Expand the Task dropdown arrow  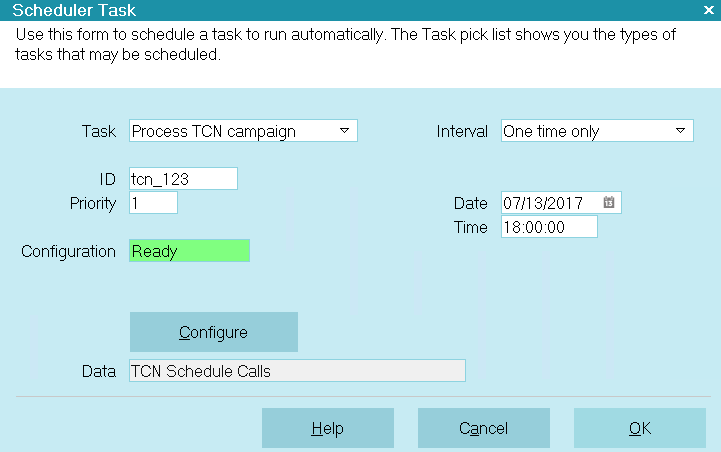[x=344, y=131]
